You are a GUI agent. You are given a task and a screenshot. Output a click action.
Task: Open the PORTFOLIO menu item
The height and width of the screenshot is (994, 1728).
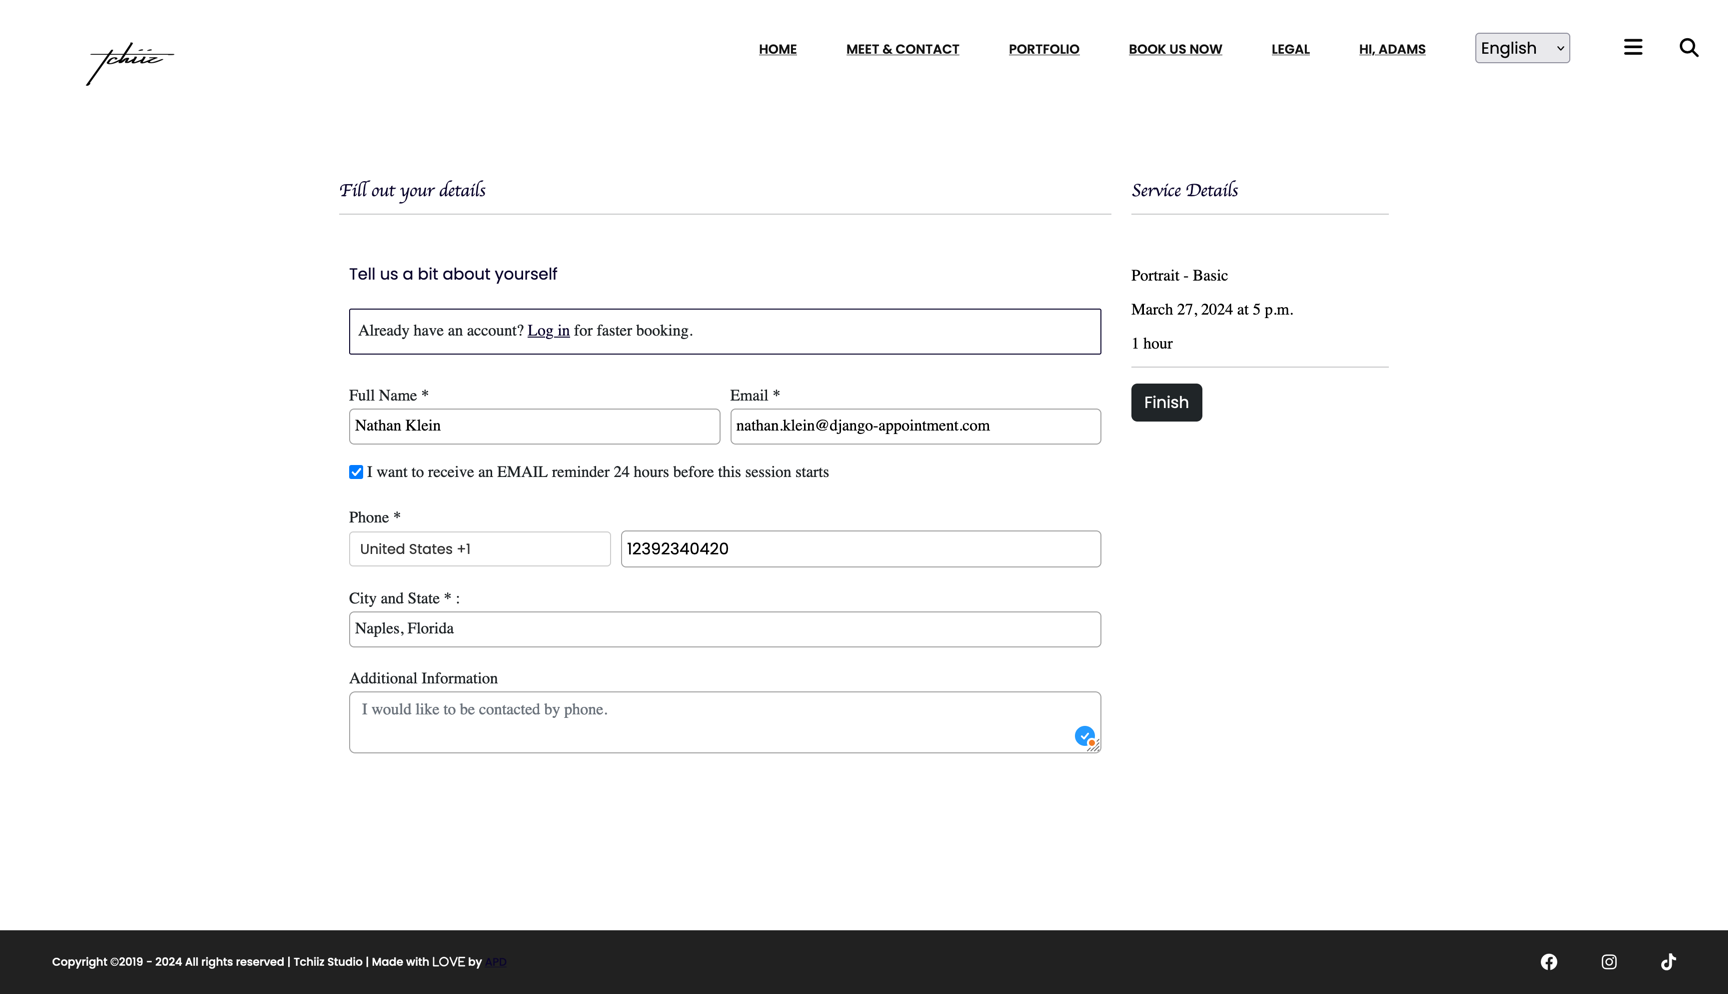(x=1044, y=49)
